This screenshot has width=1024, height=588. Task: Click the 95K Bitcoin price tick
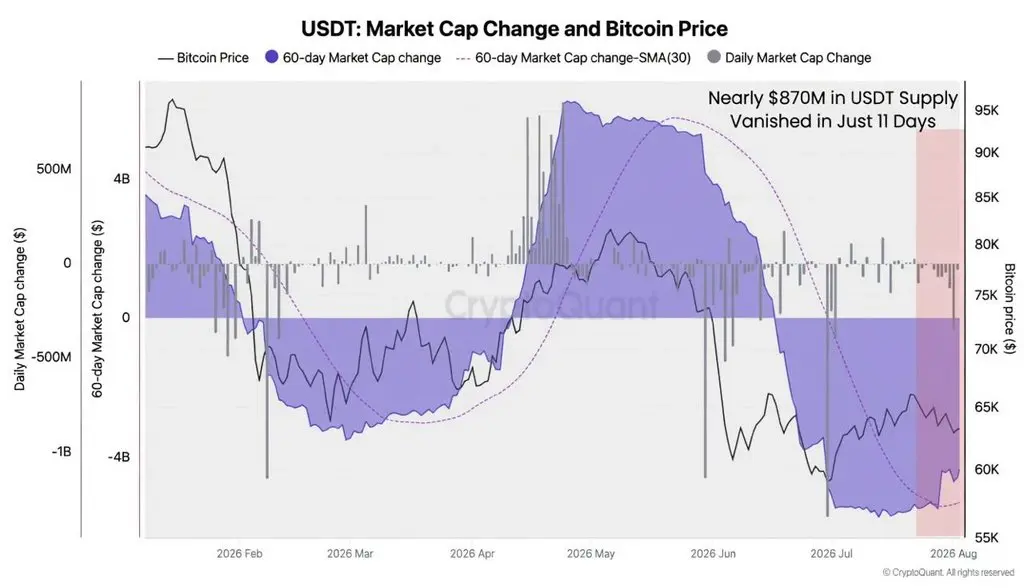coord(986,110)
